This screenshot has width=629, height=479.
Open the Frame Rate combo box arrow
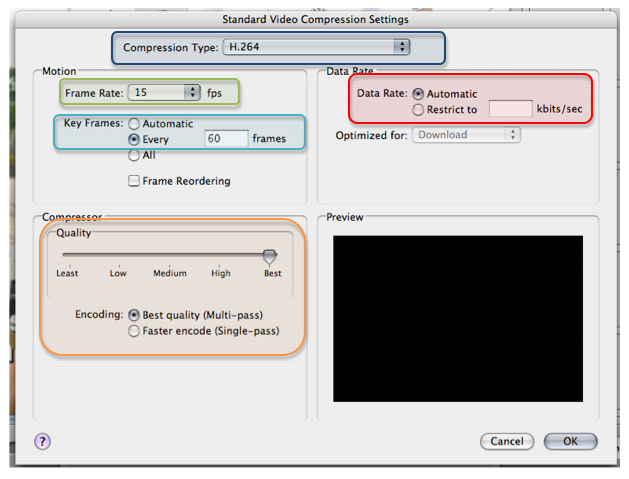(x=192, y=92)
